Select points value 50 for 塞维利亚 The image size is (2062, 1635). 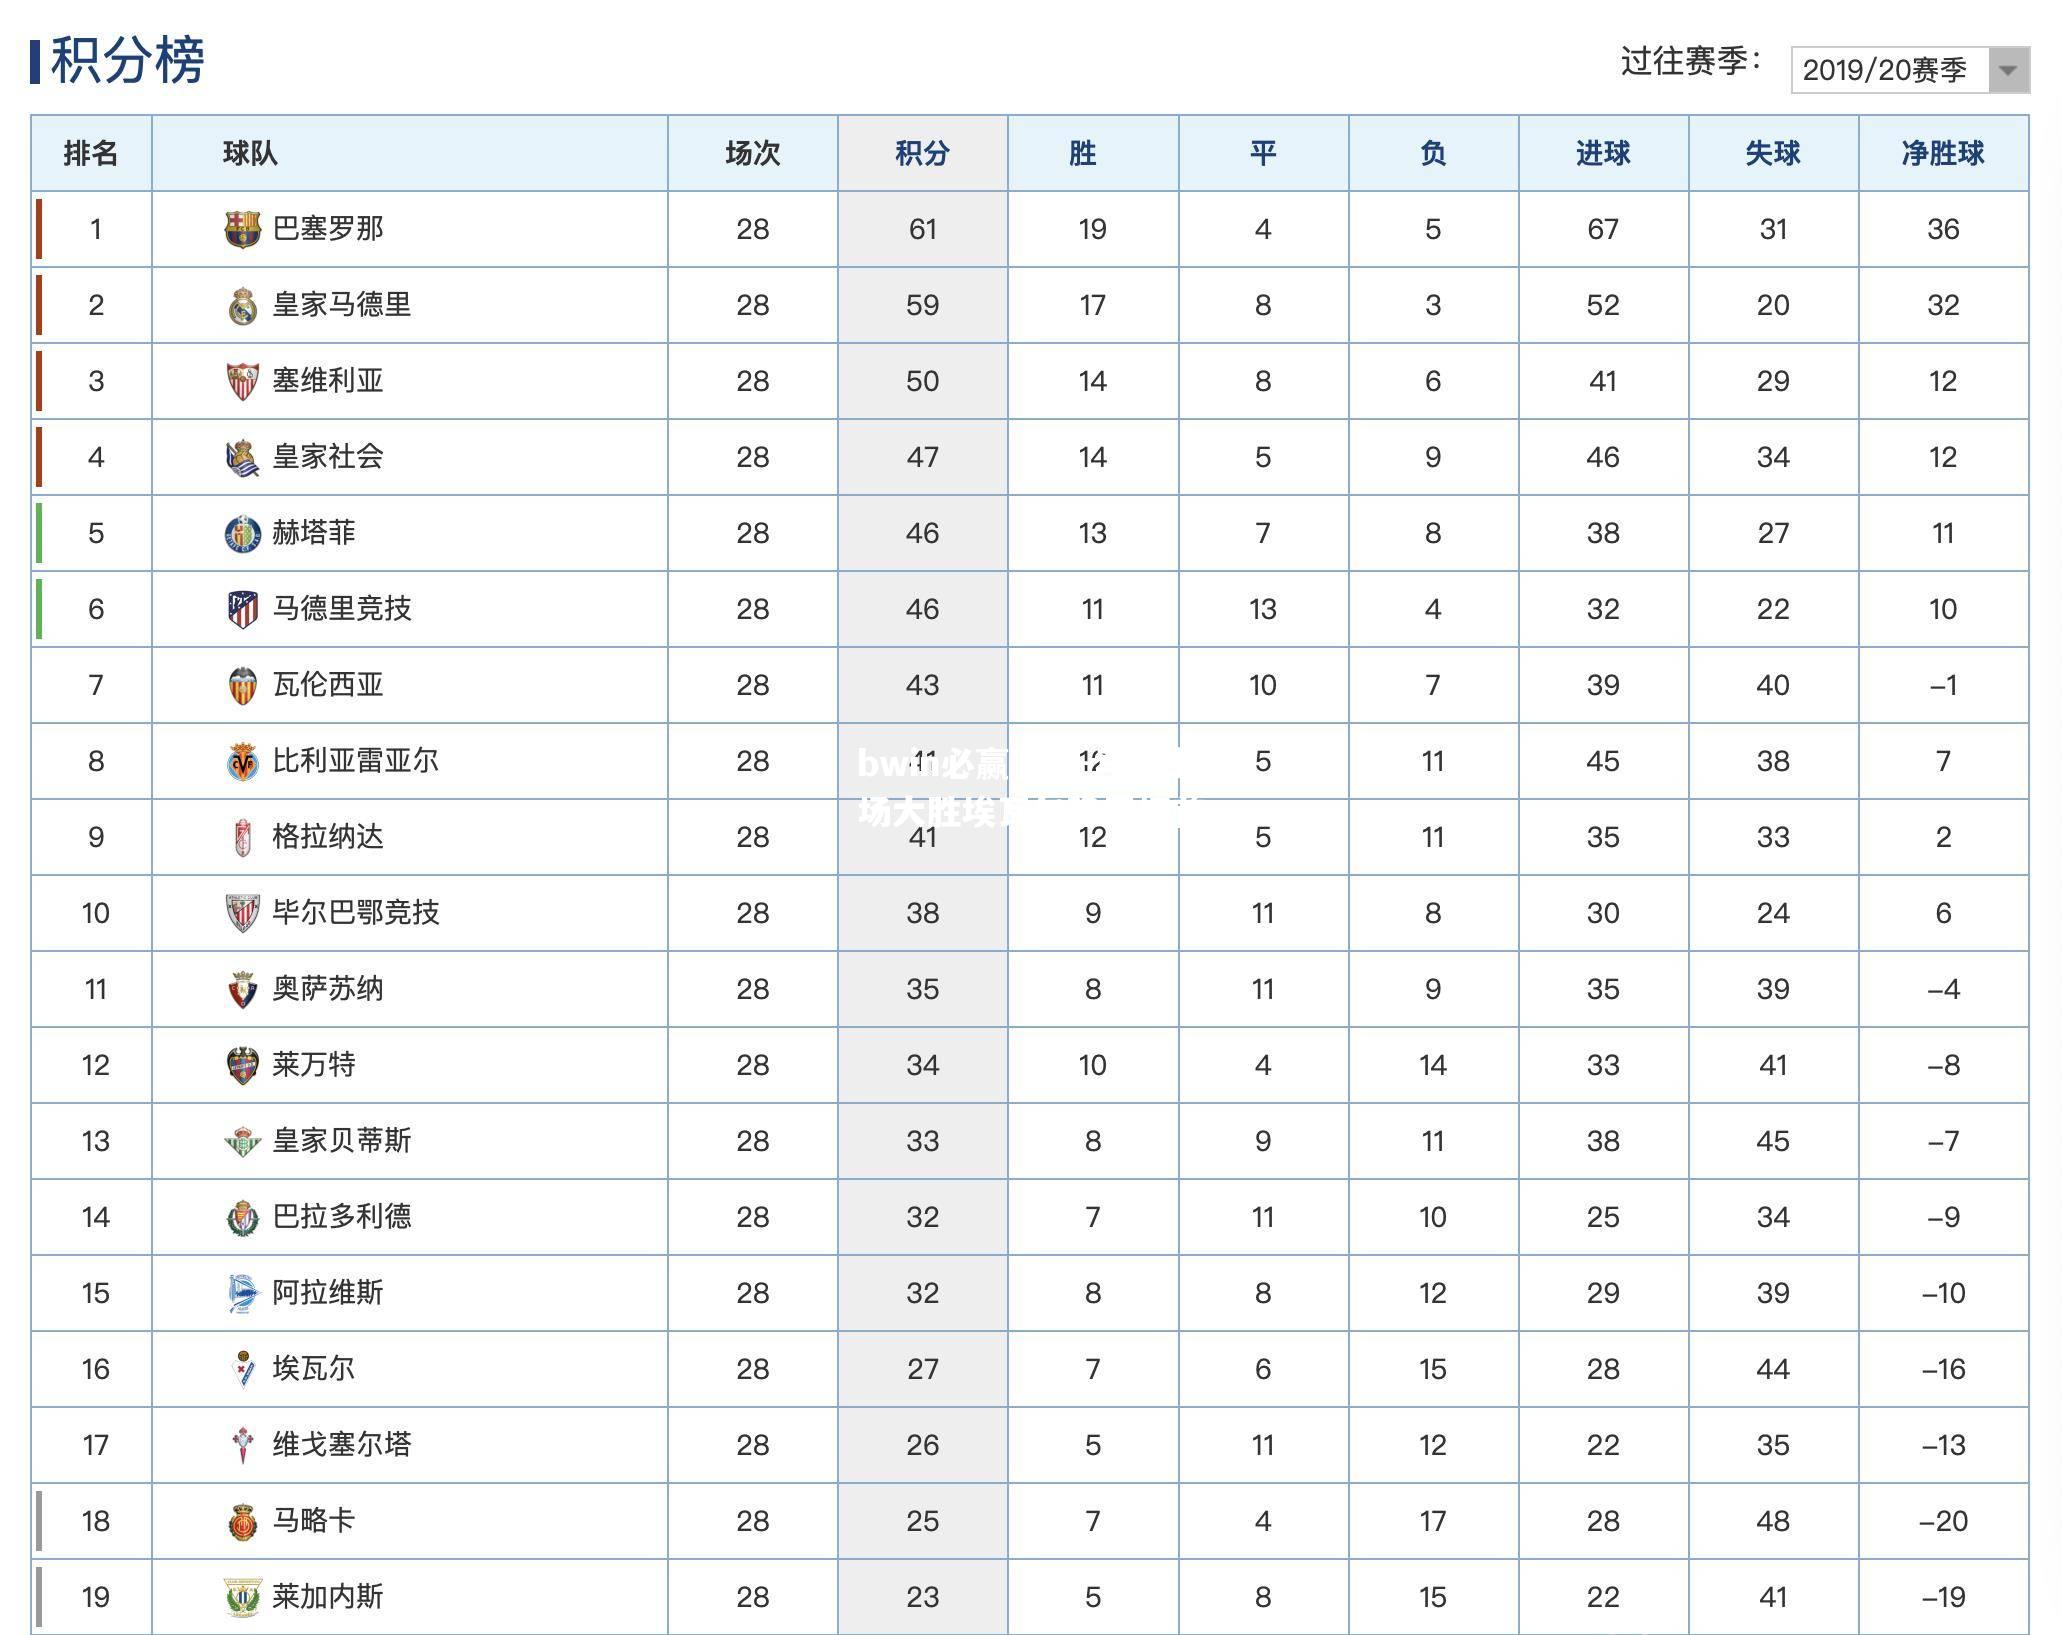(922, 381)
